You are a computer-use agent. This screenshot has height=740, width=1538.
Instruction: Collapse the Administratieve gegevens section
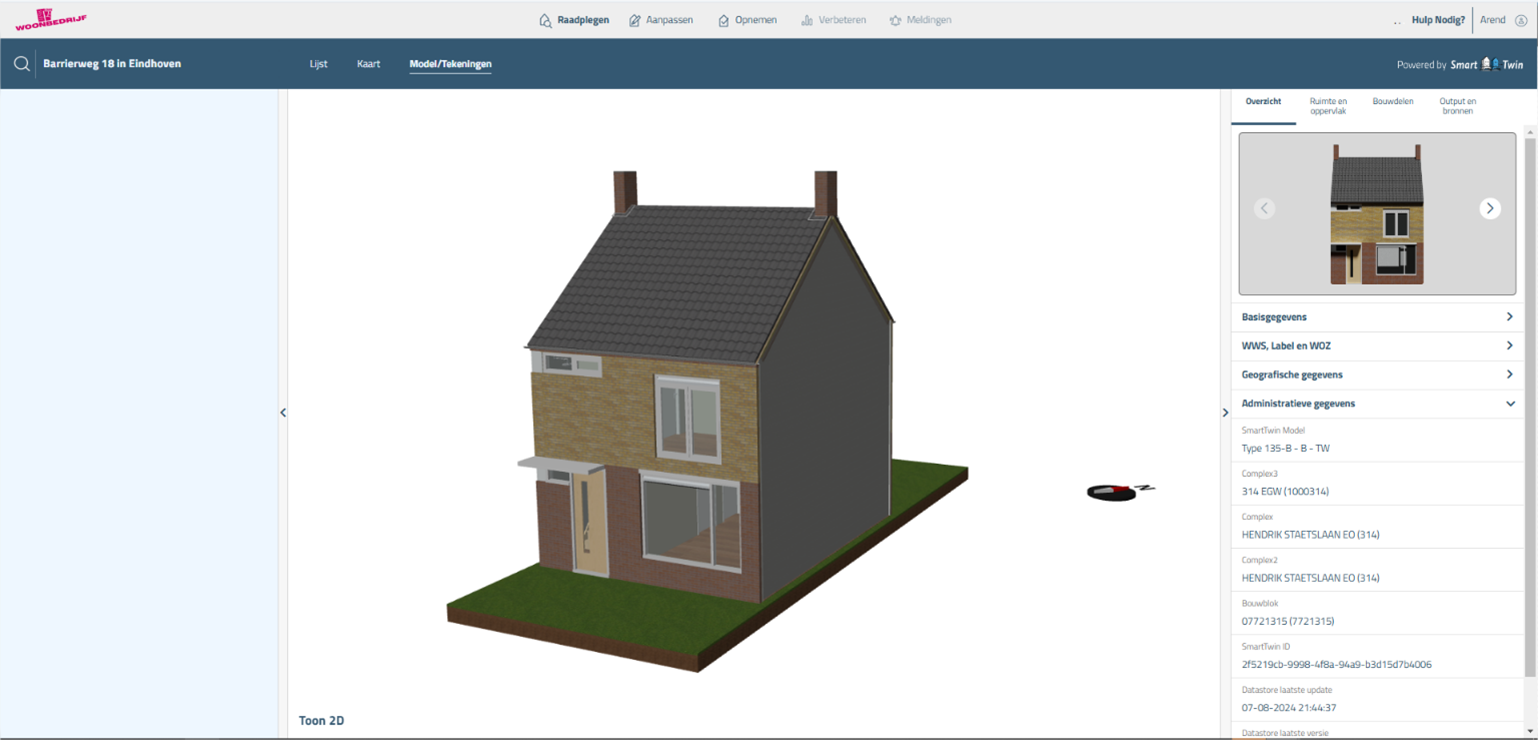[1376, 404]
